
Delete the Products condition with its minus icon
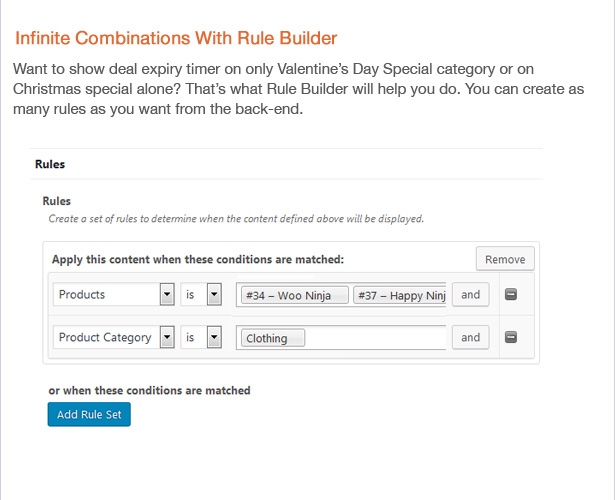[511, 294]
